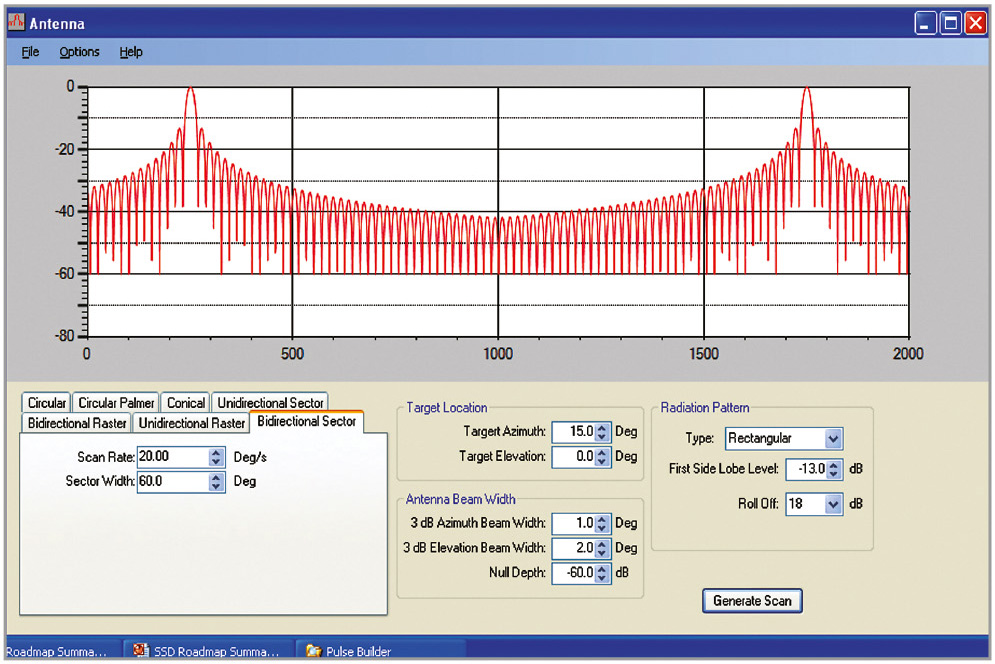The image size is (995, 664).
Task: Click the 3 dB Azimuth Beam Width field
Action: point(573,523)
